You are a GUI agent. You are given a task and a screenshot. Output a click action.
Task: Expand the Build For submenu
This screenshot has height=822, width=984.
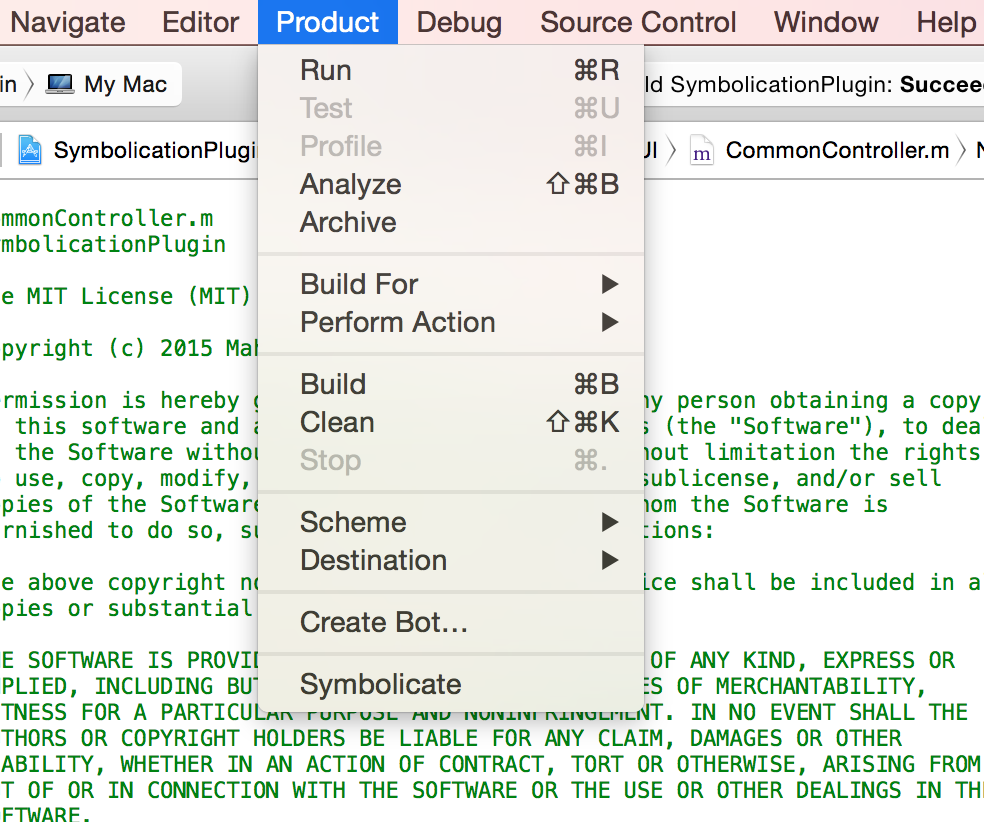point(451,284)
